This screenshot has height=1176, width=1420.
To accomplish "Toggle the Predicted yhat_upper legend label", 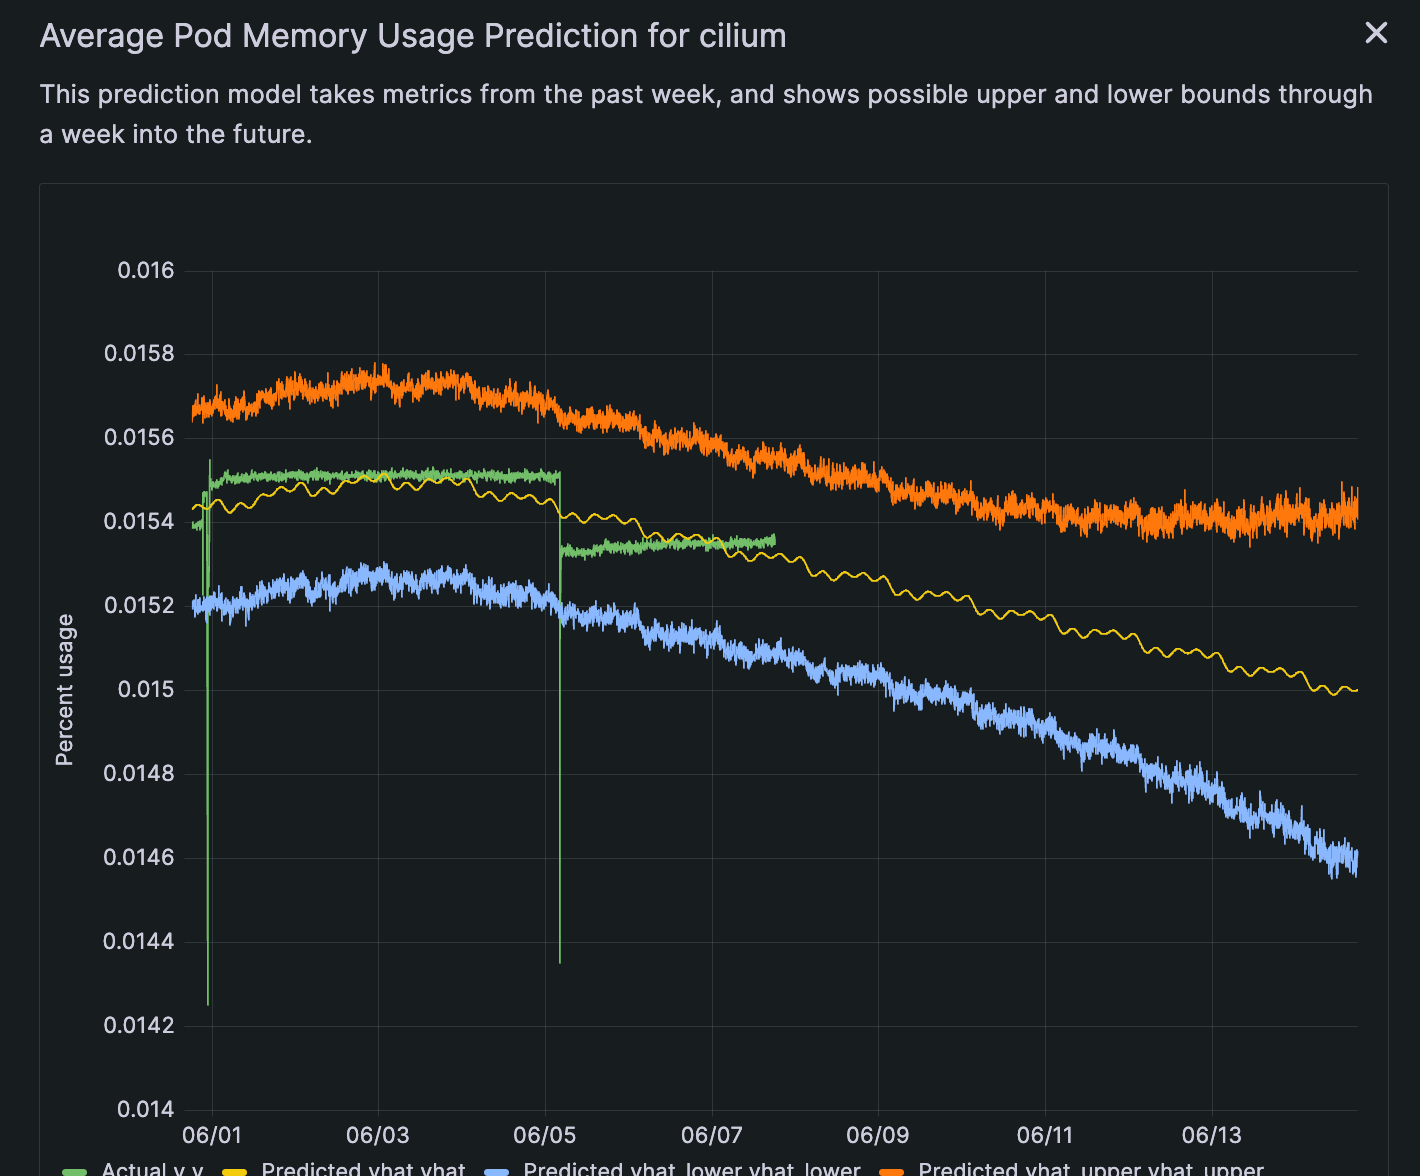I will (x=1091, y=1168).
